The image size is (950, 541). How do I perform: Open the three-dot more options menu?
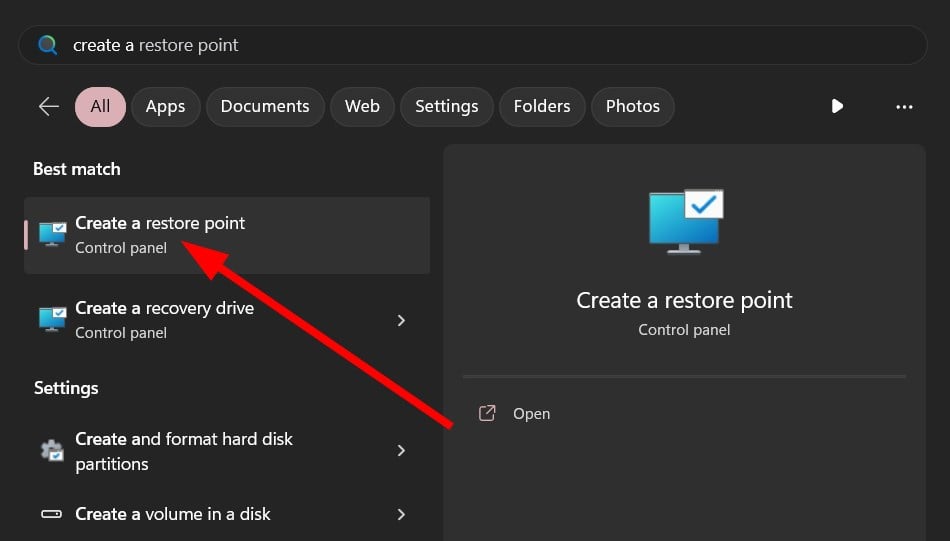click(904, 106)
